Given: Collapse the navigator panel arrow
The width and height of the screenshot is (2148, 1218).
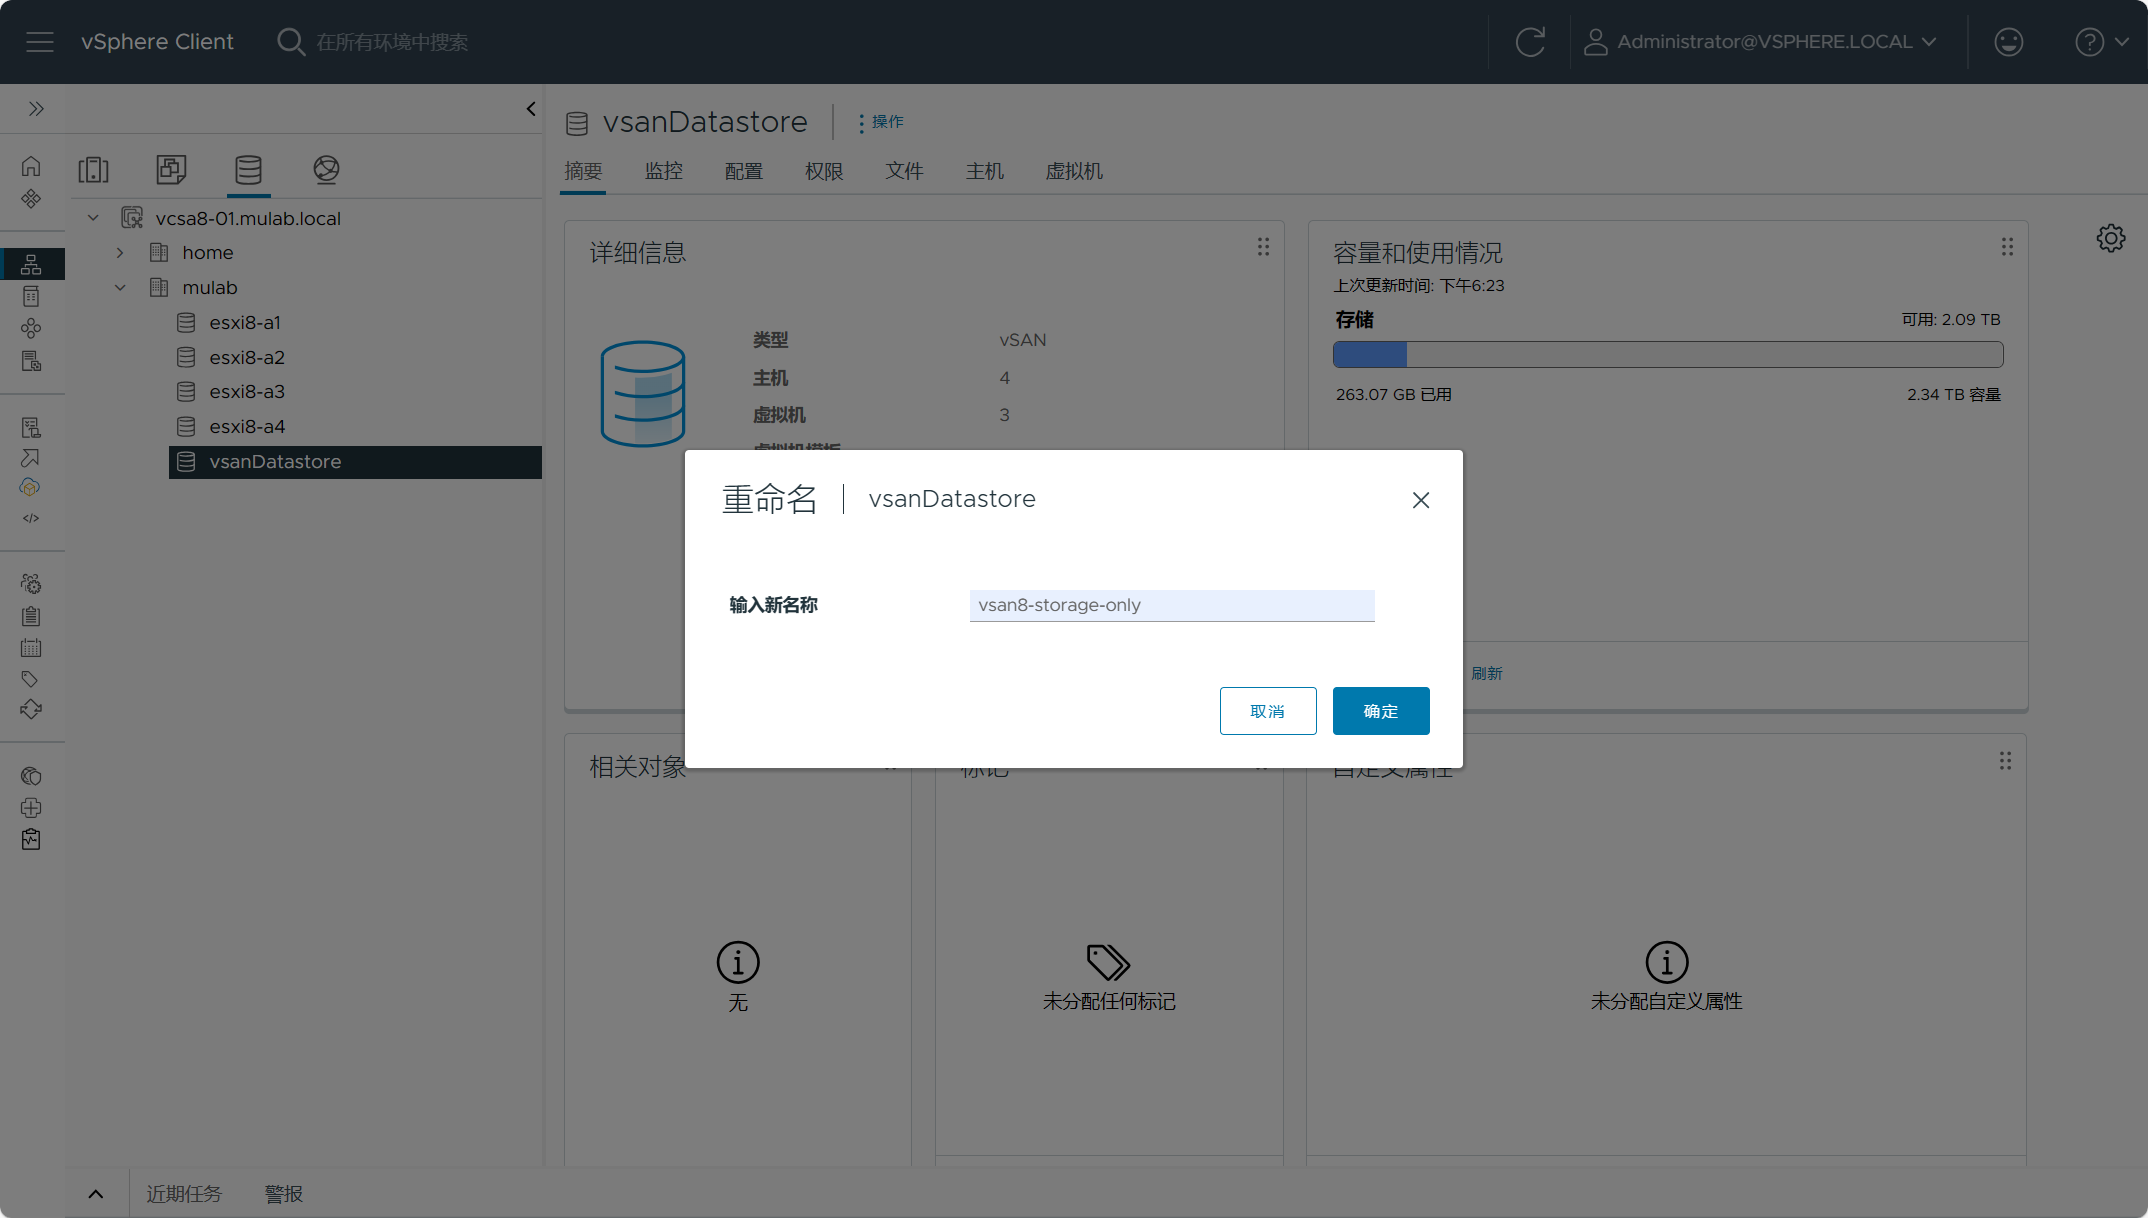Looking at the screenshot, I should click(x=531, y=108).
